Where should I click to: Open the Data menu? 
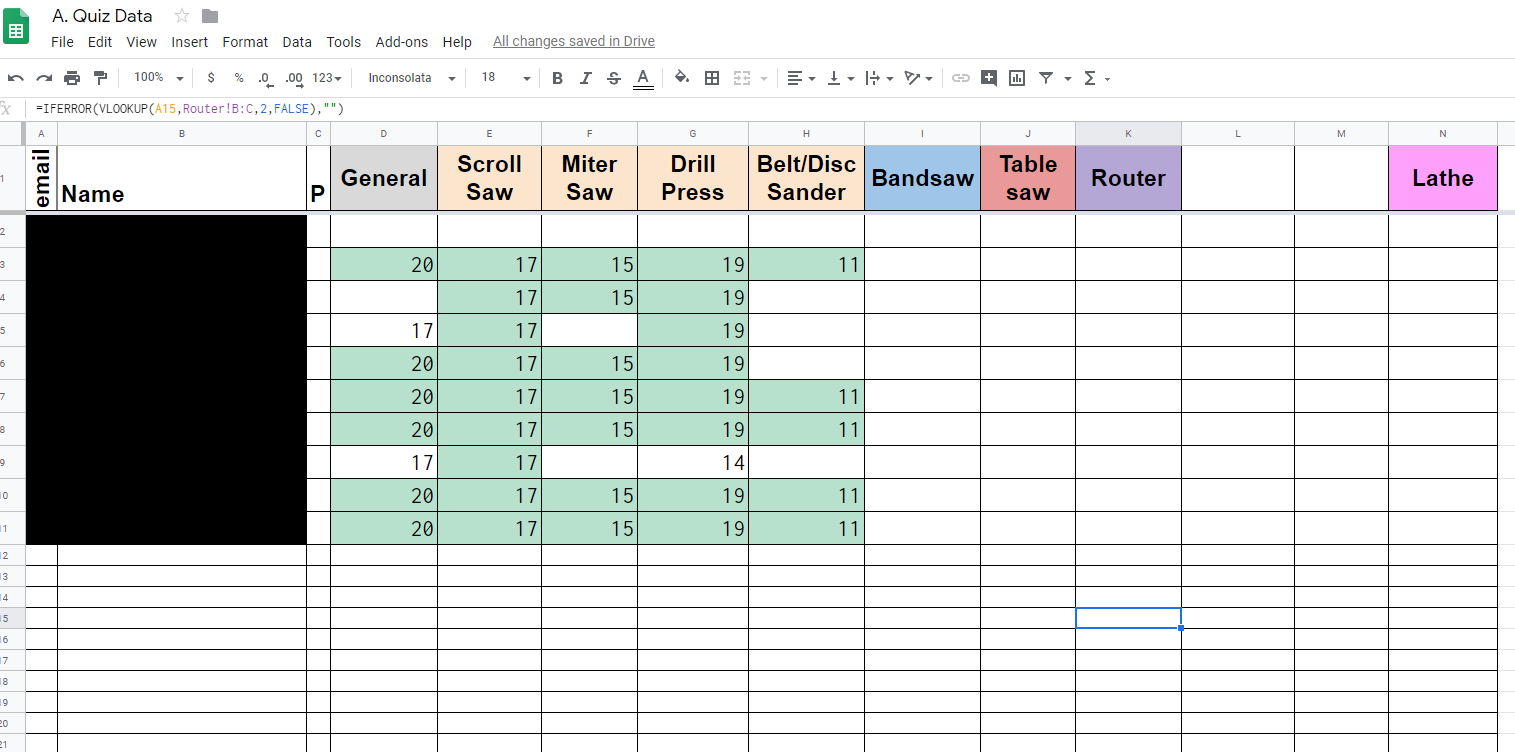(x=297, y=42)
